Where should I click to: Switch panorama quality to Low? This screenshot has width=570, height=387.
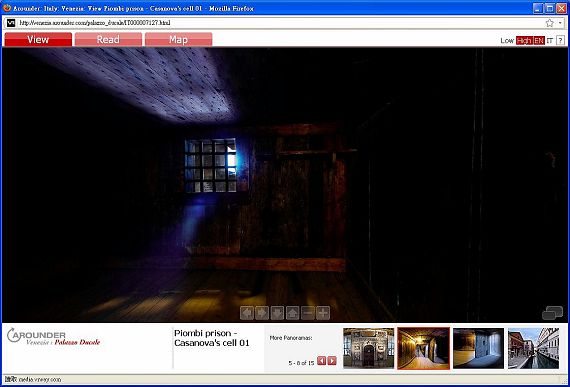tap(507, 41)
